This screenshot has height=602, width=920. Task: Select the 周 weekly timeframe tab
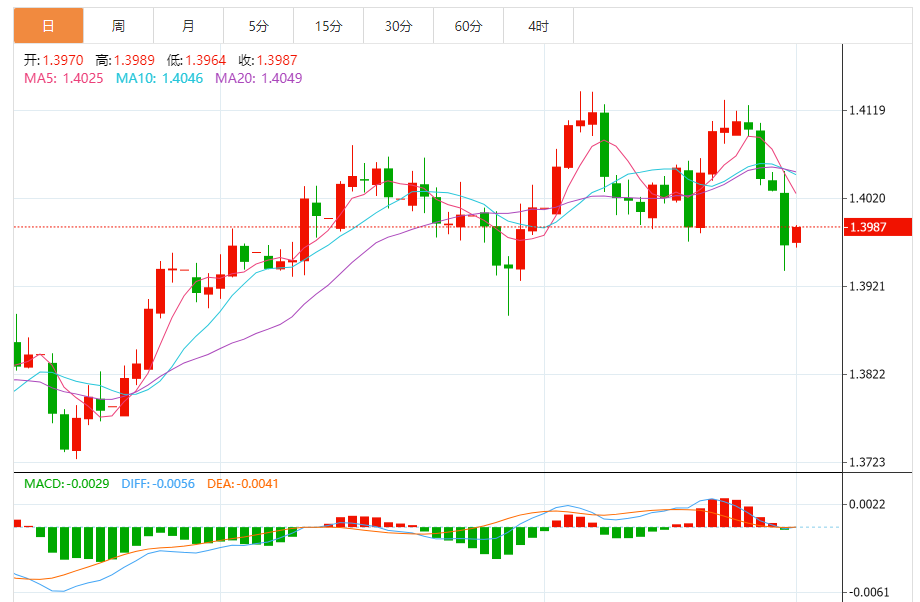point(119,26)
